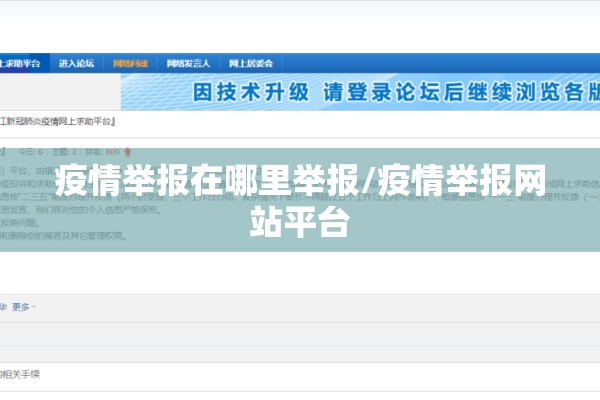This screenshot has height=400, width=600.
Task: Open the 网上求助平台 navigation tab
Action: pos(20,63)
